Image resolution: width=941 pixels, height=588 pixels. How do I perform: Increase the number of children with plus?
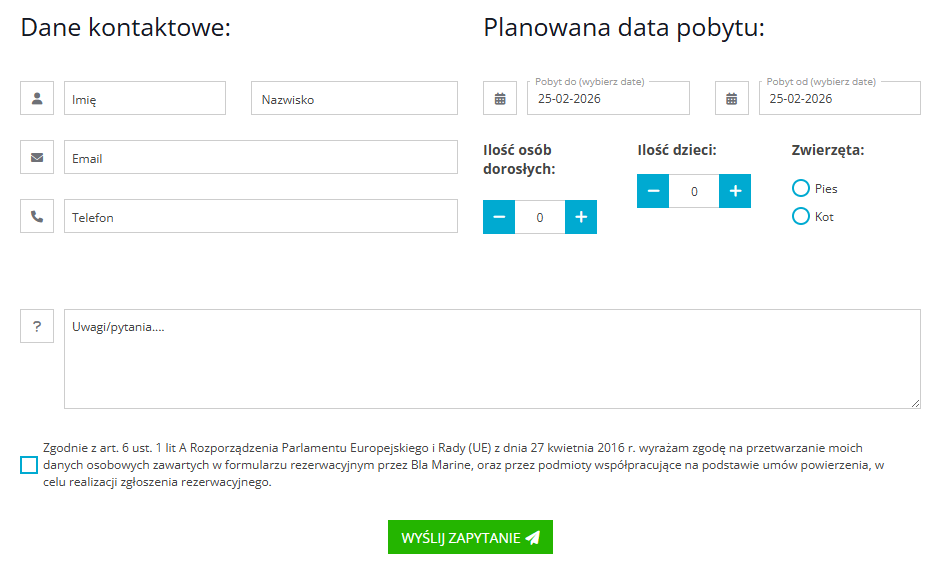coord(735,191)
